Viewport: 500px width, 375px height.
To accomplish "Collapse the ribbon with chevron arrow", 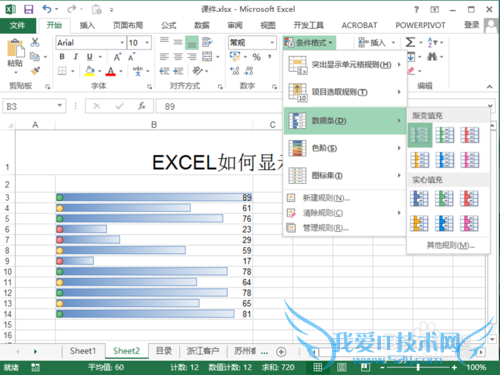I will tap(489, 87).
